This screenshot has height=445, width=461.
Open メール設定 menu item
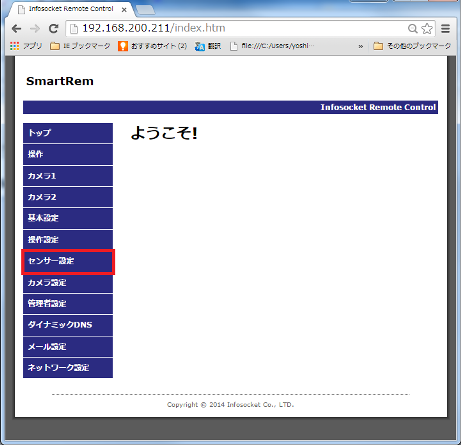(68, 347)
